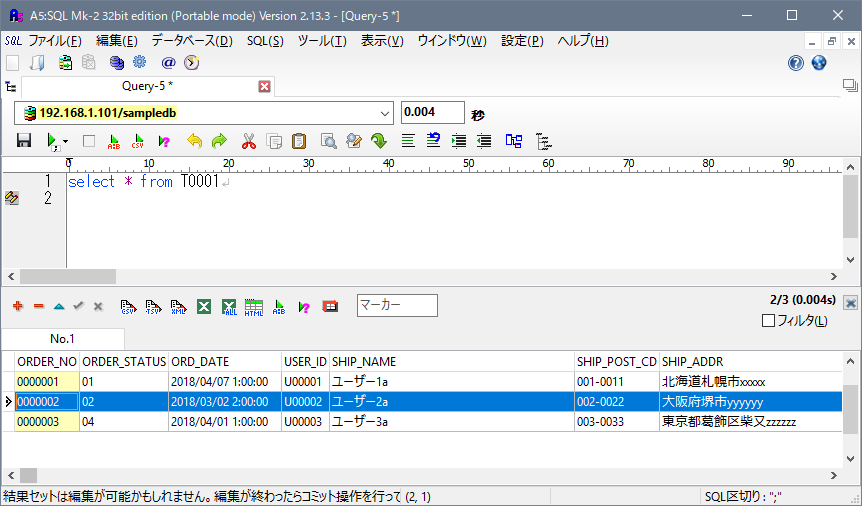The height and width of the screenshot is (506, 862).
Task: Enable the フィルタ(L) checkbox
Action: click(769, 320)
